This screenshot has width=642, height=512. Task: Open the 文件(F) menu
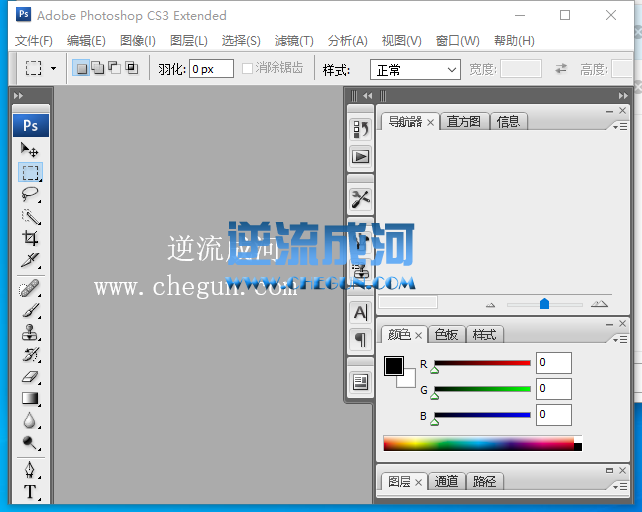click(34, 41)
